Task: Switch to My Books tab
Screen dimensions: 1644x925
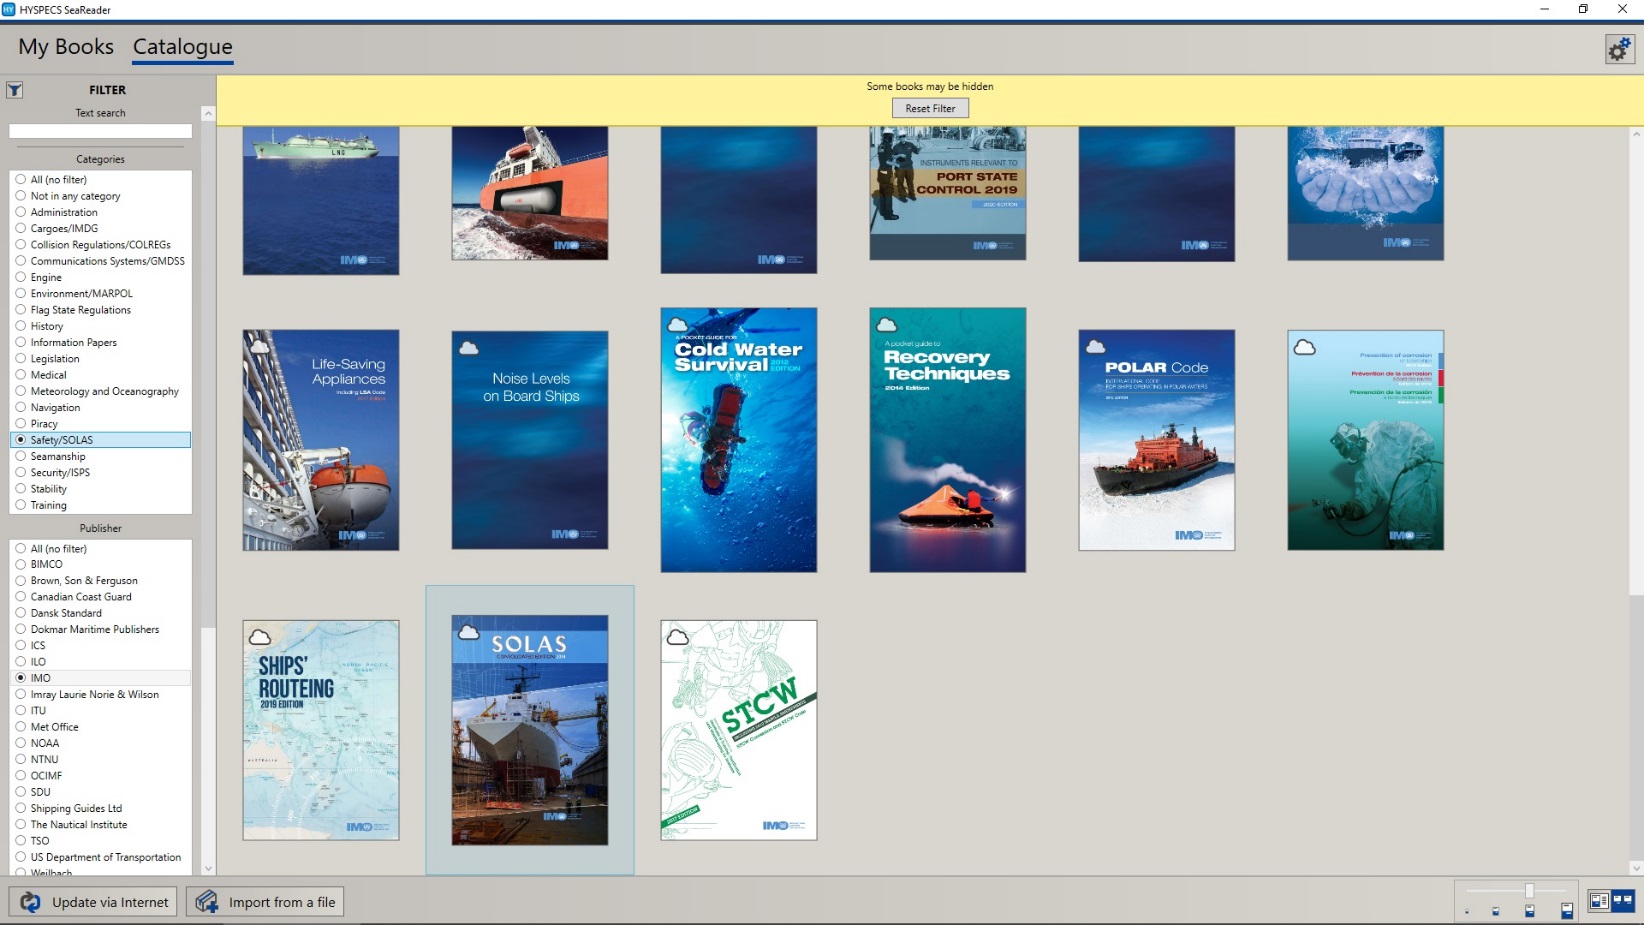Action: point(66,47)
